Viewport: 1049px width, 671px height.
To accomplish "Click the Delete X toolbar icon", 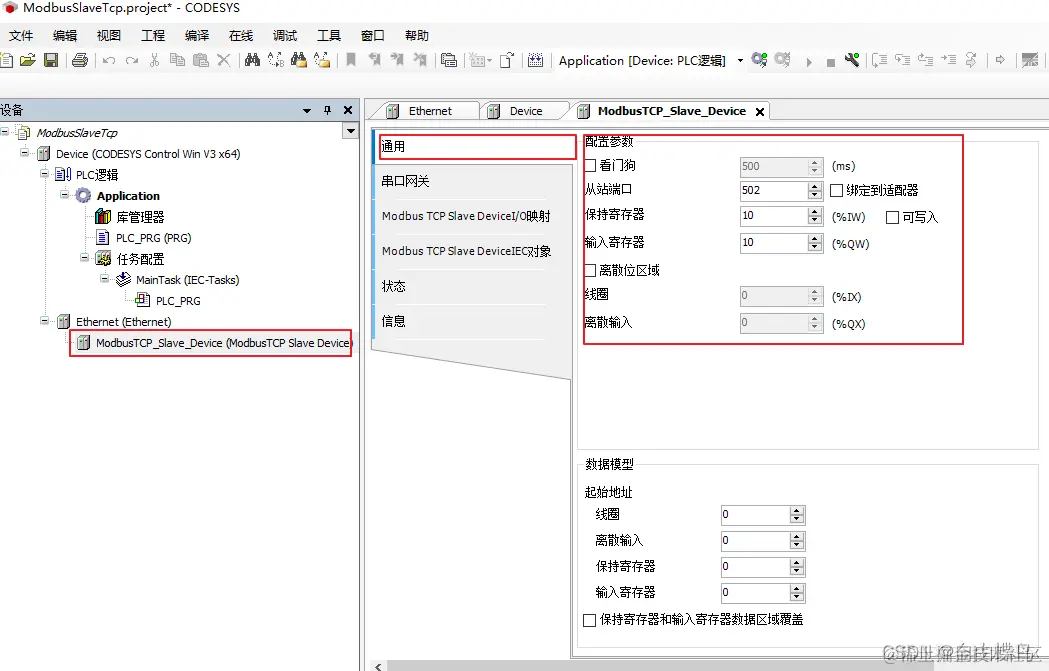I will 224,60.
